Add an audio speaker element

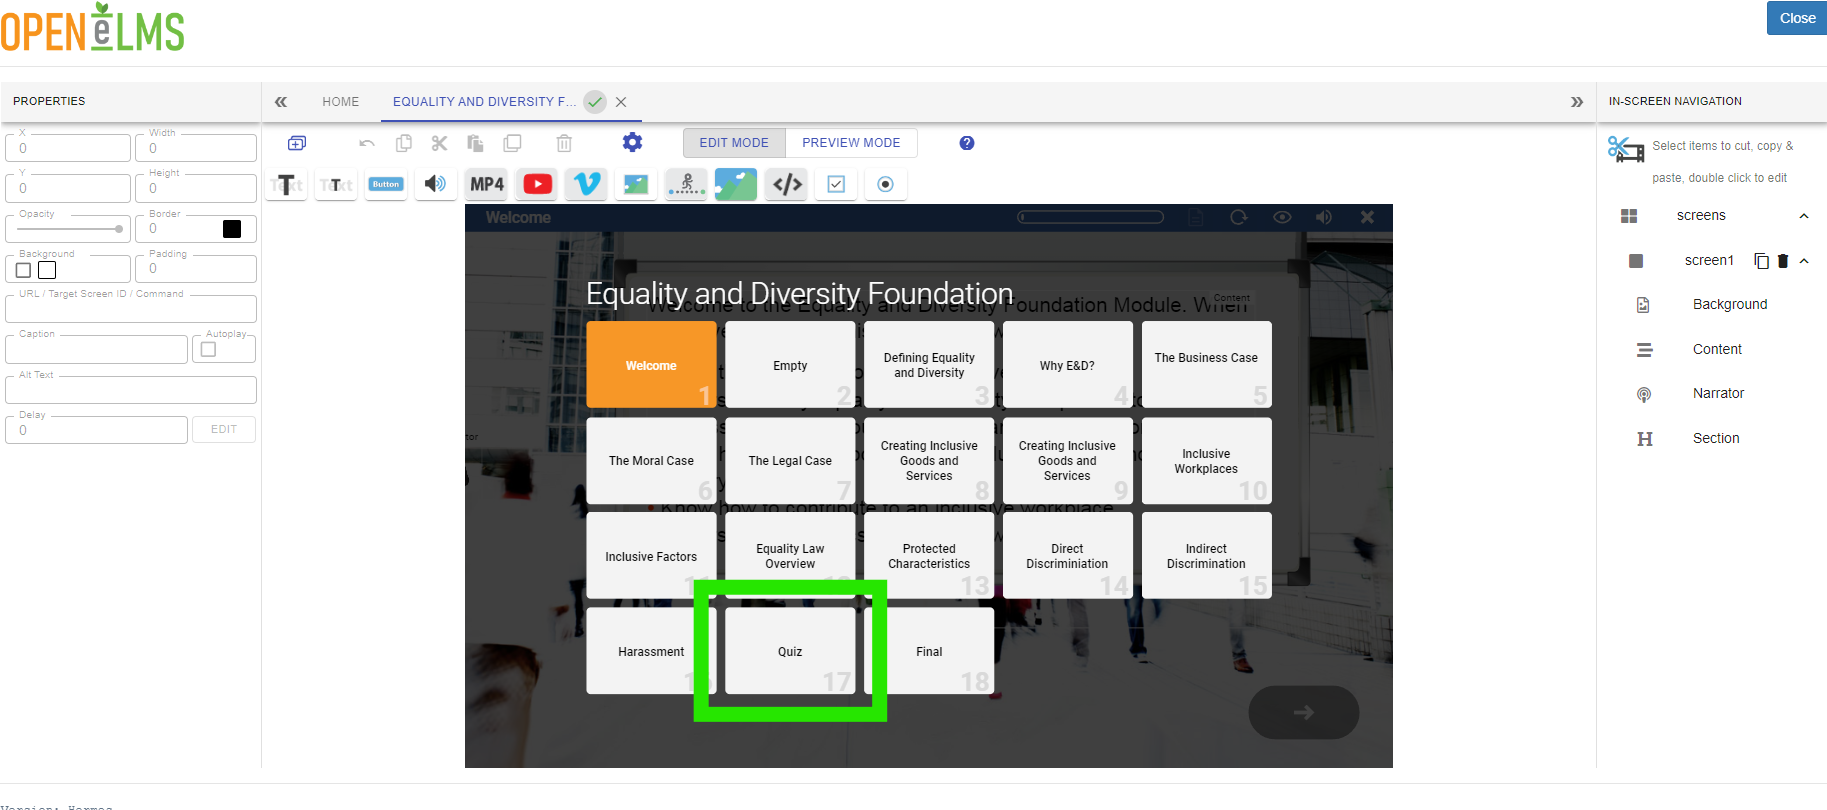[x=435, y=184]
